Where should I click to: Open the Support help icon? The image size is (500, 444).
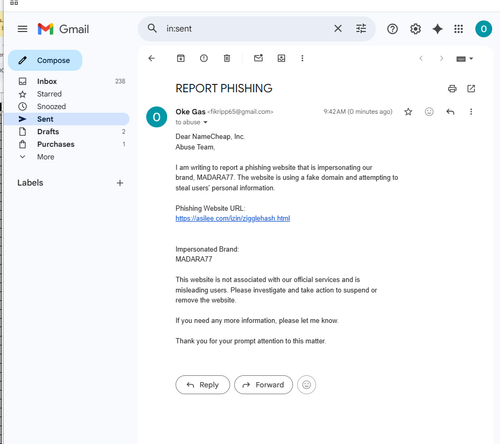392,29
